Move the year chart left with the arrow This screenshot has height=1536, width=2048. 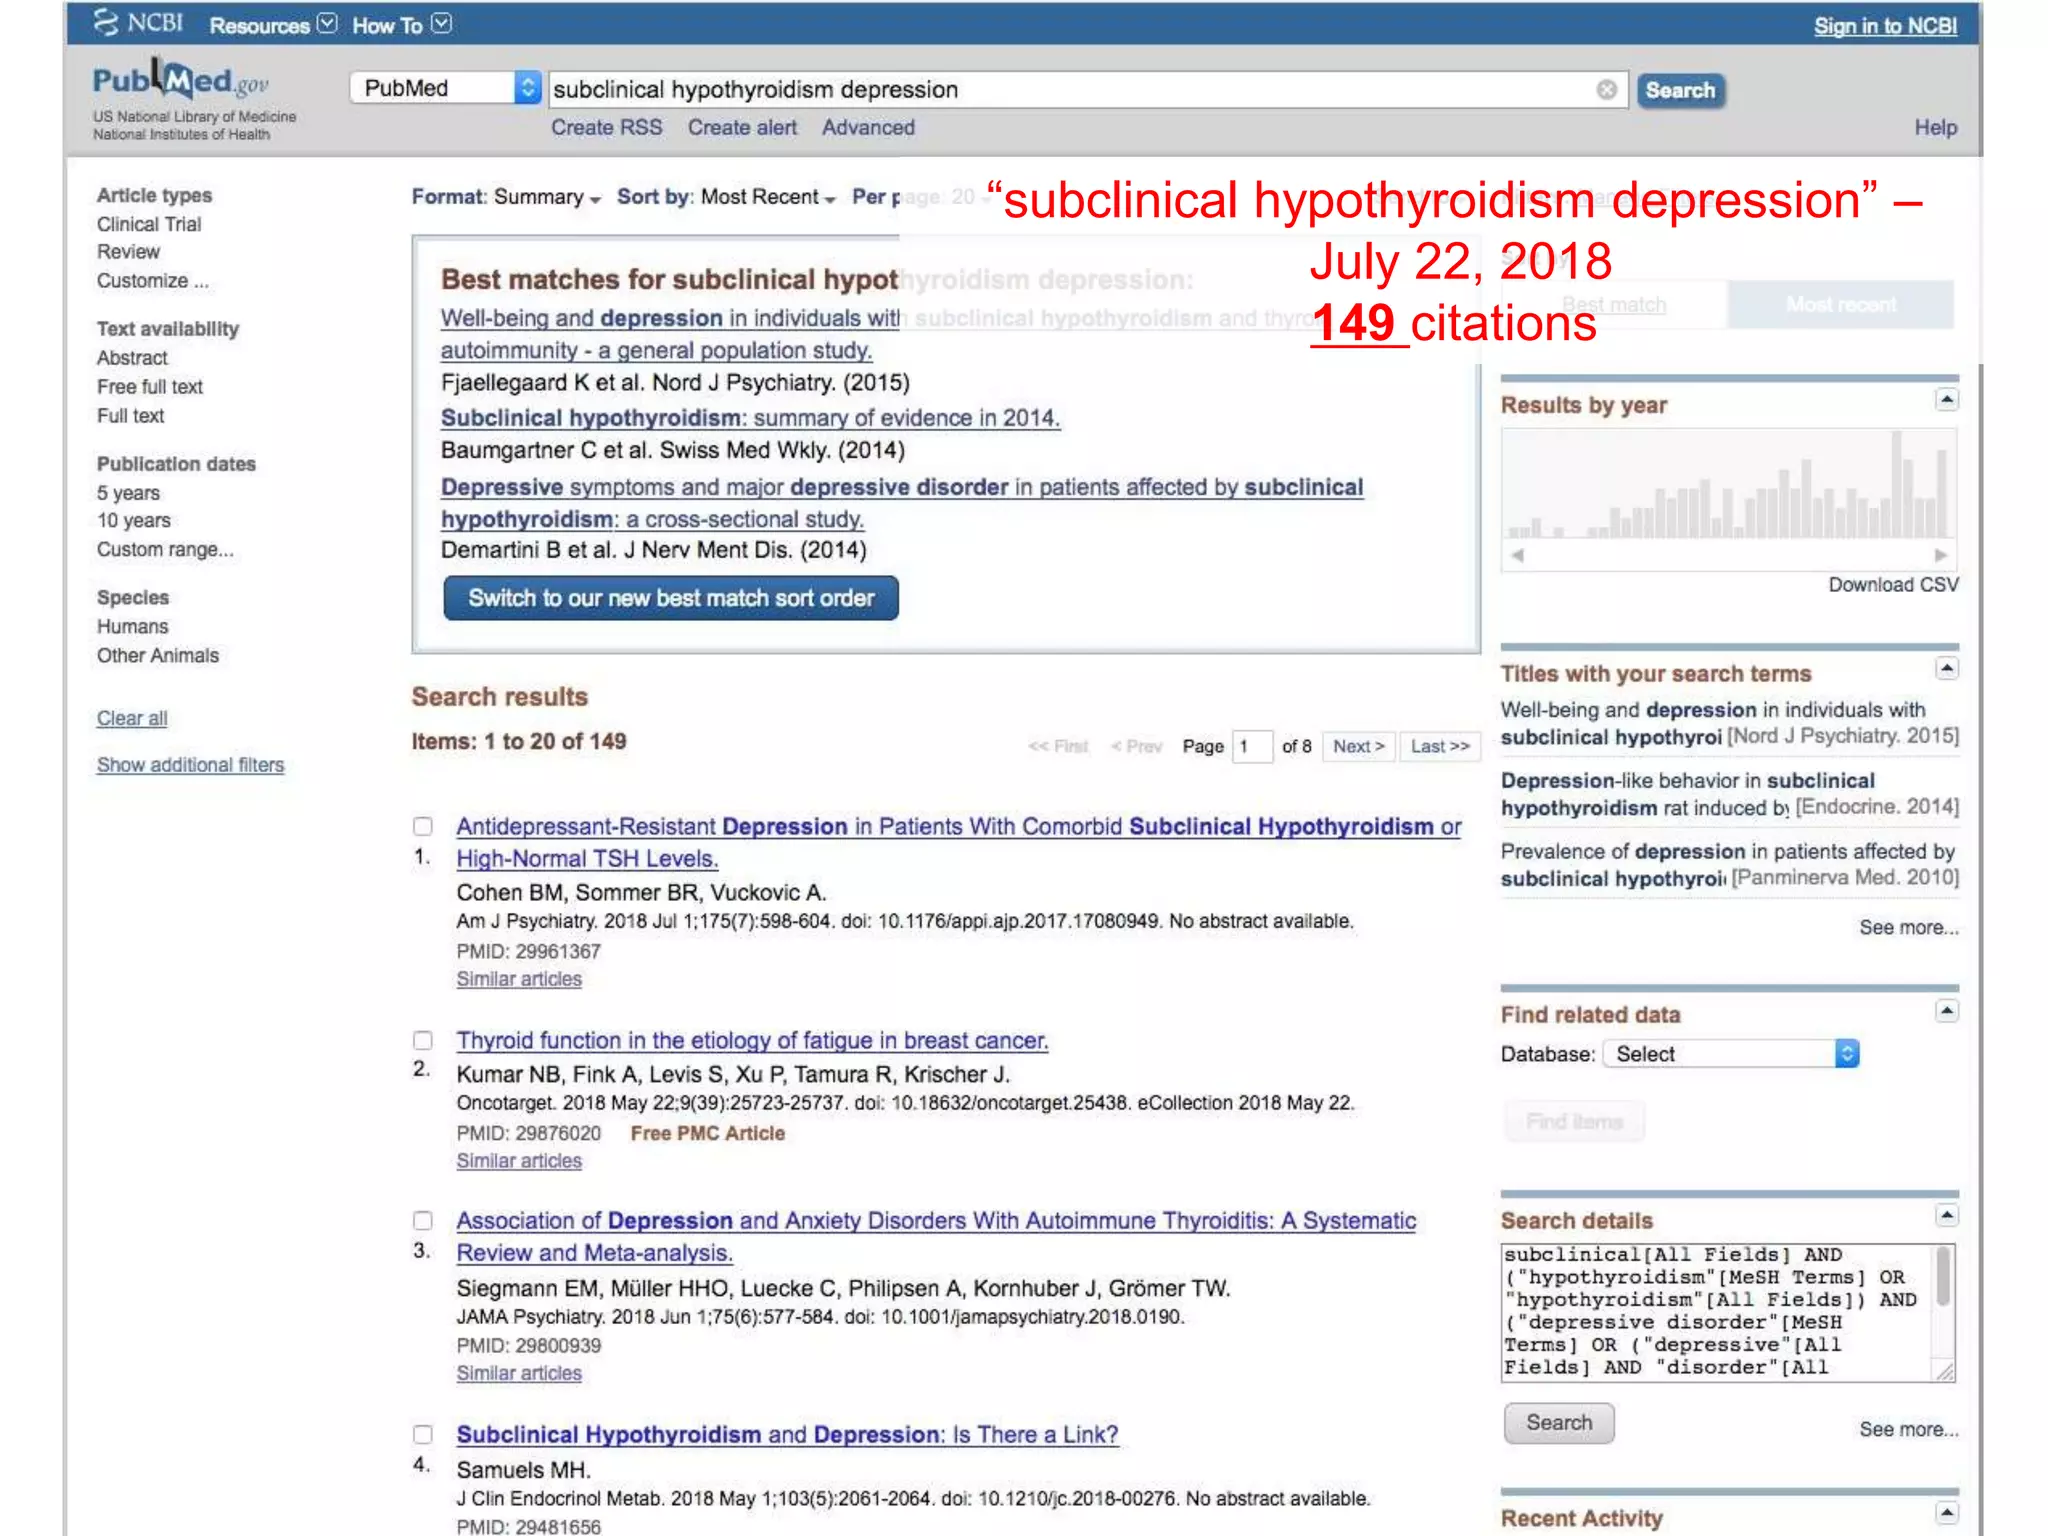point(1517,555)
